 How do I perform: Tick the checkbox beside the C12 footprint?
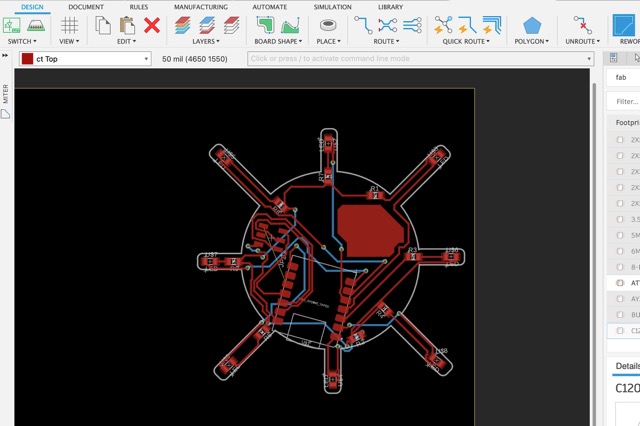620,331
